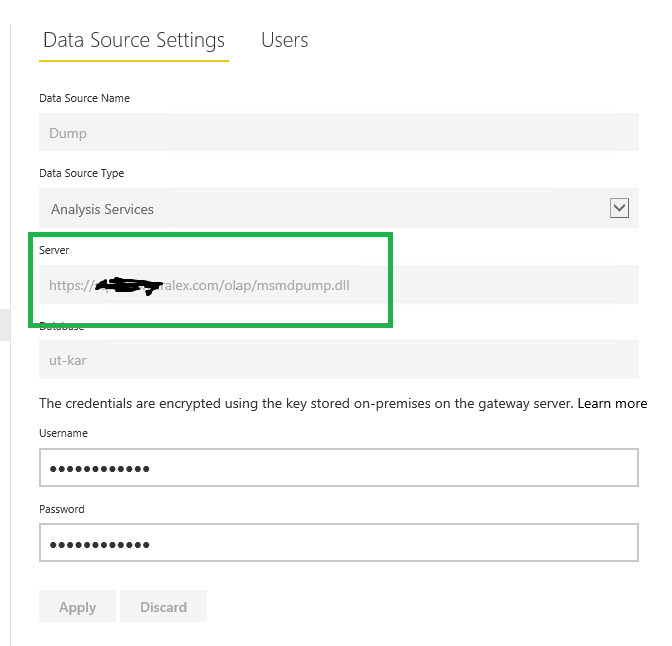Image resolution: width=672 pixels, height=646 pixels.
Task: Click the credentials encryption notice text
Action: click(x=306, y=403)
